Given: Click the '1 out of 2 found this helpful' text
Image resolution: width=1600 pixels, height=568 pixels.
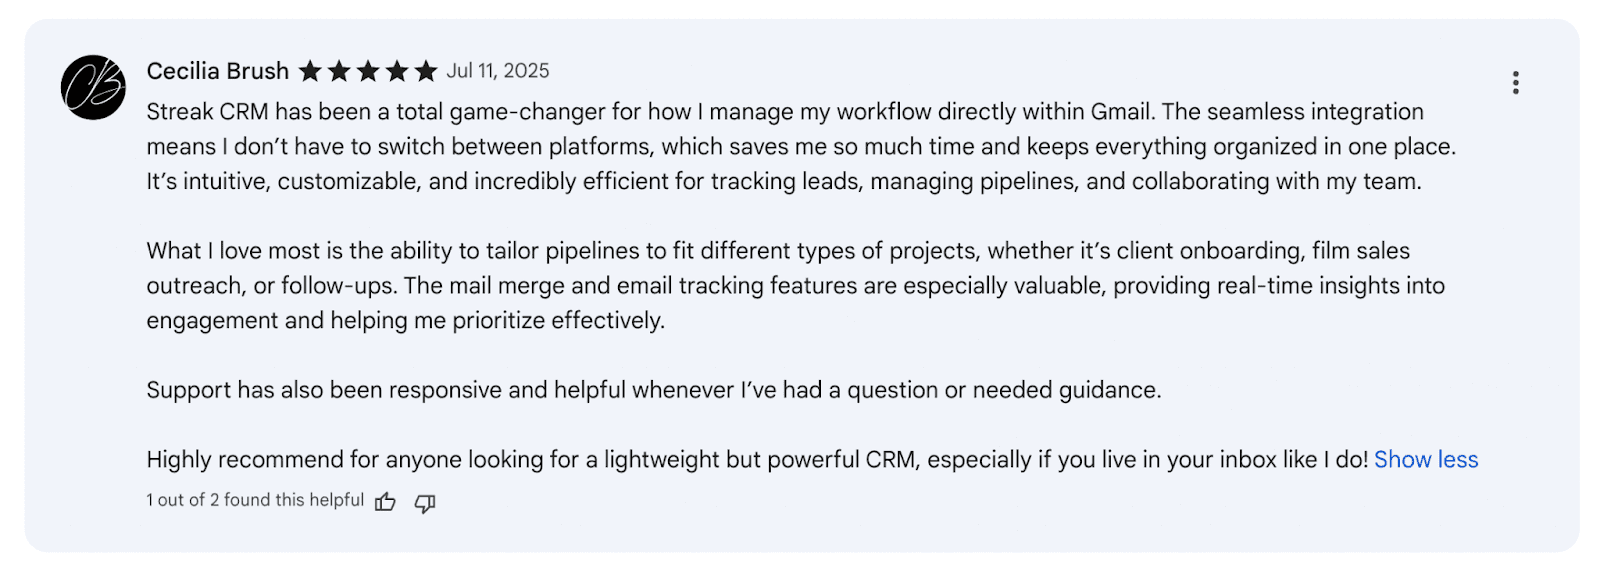Looking at the screenshot, I should point(255,500).
